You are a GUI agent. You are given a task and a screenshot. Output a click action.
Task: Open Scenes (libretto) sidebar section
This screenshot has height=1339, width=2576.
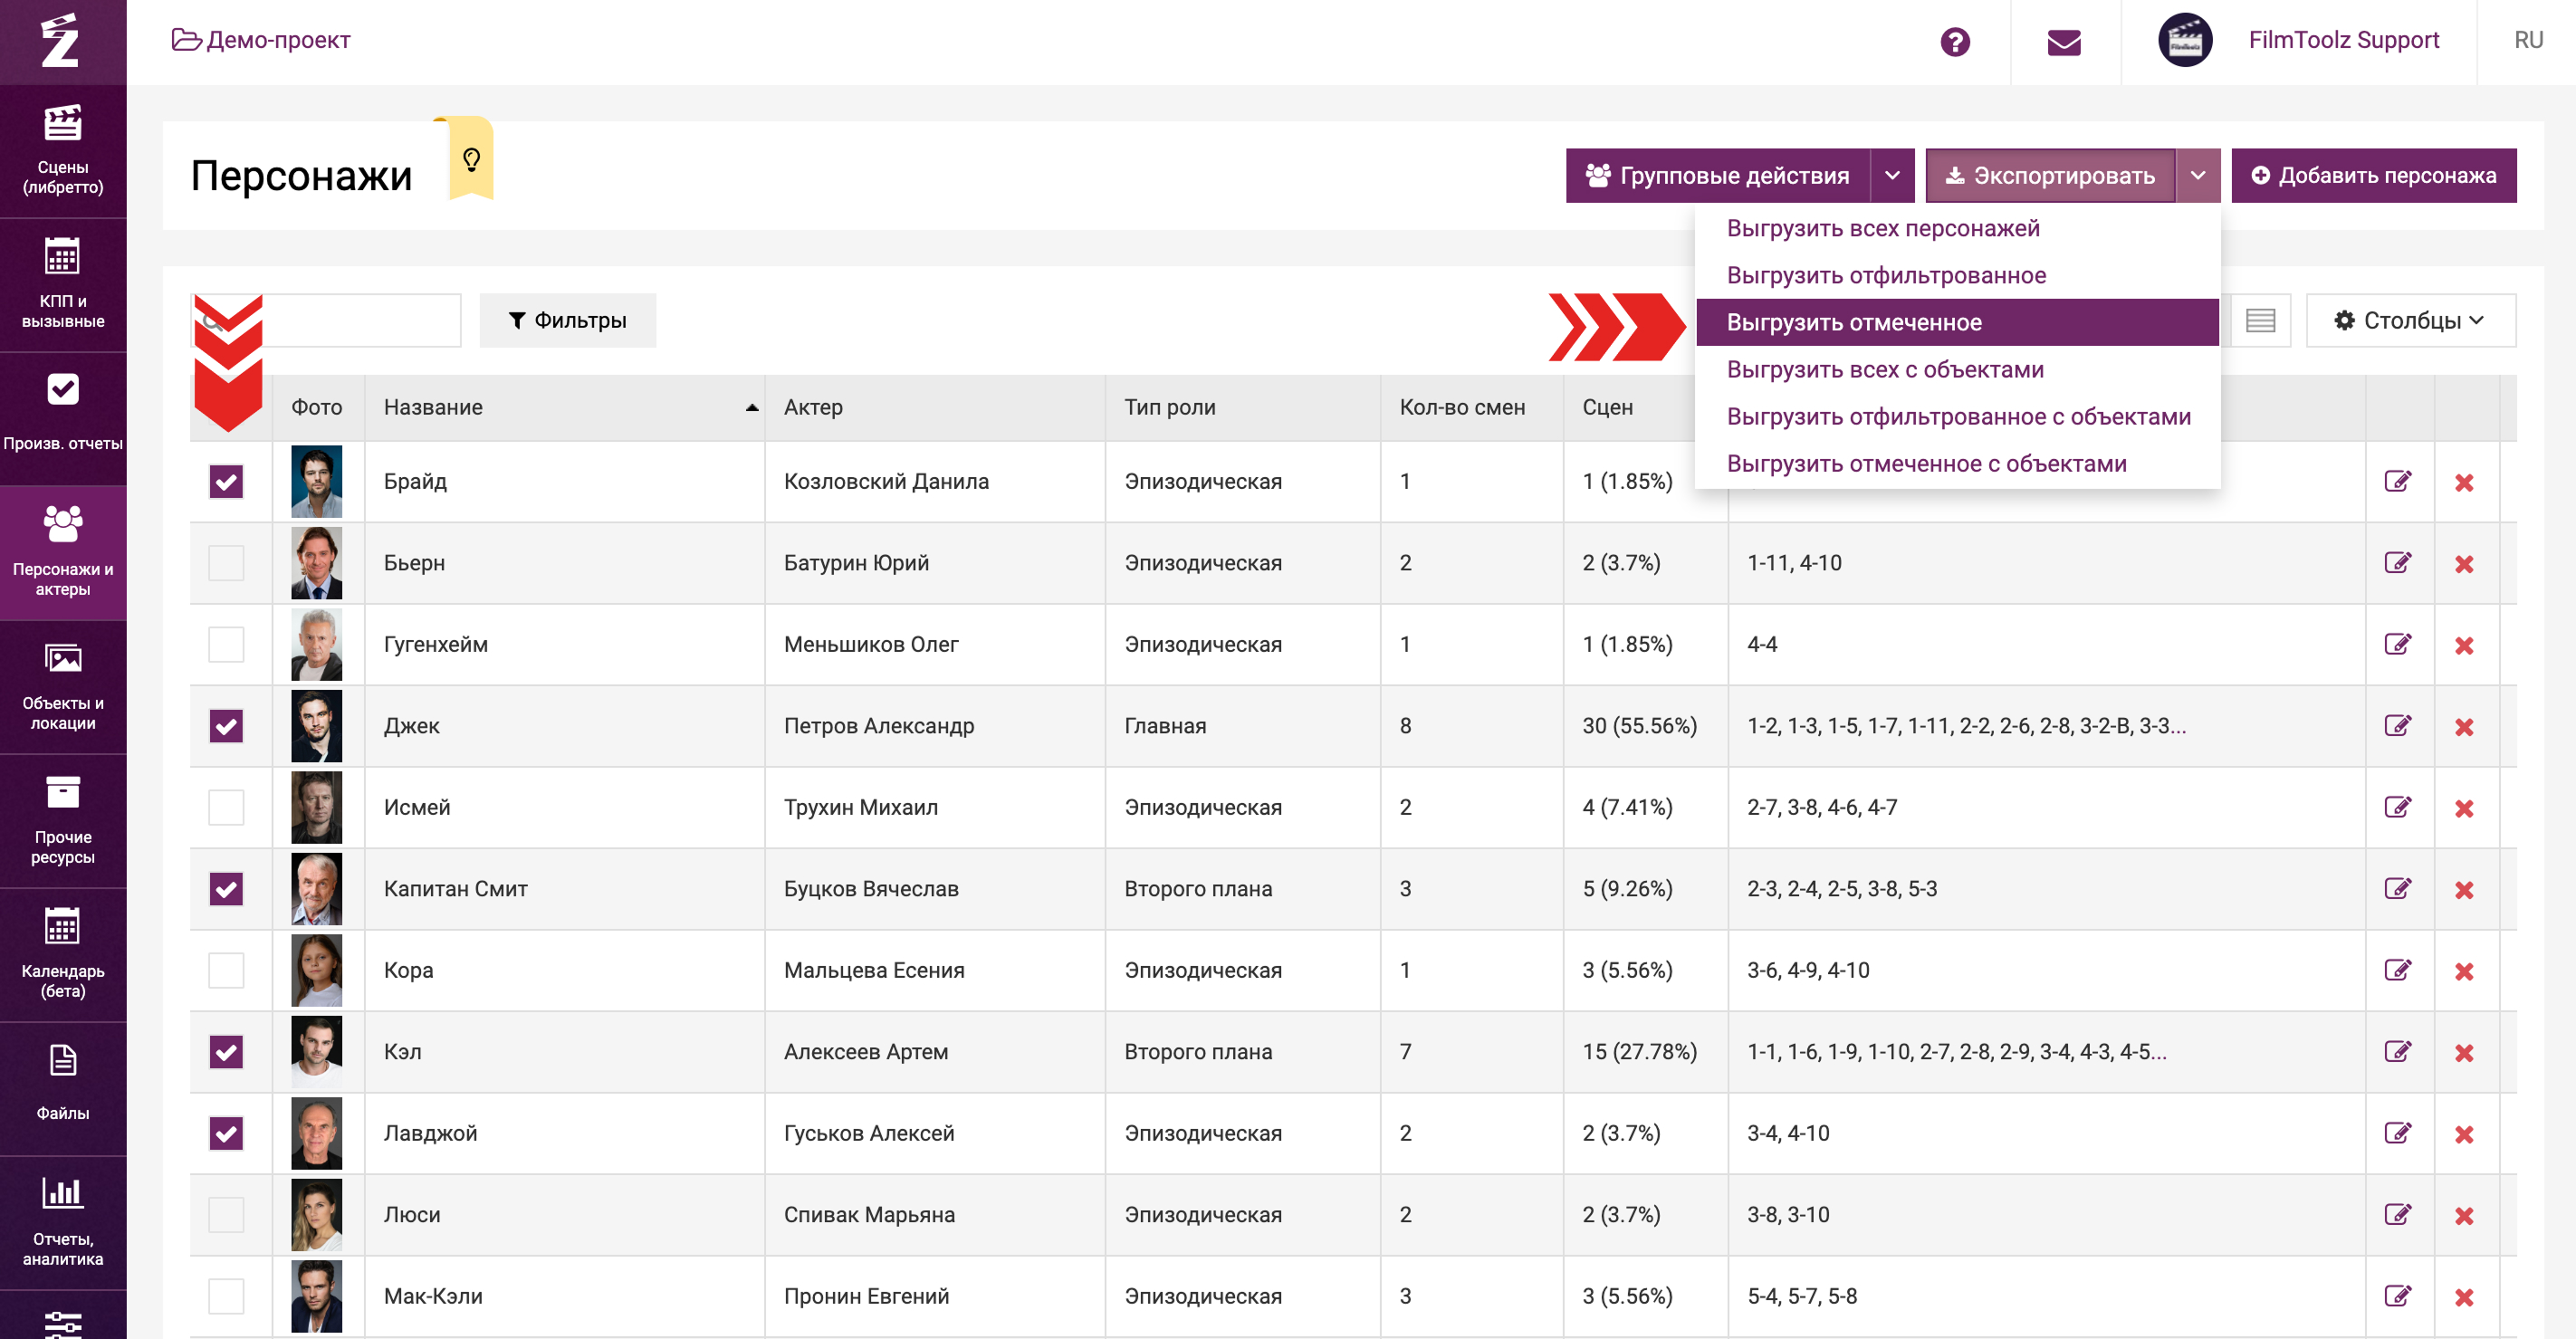tap(63, 150)
